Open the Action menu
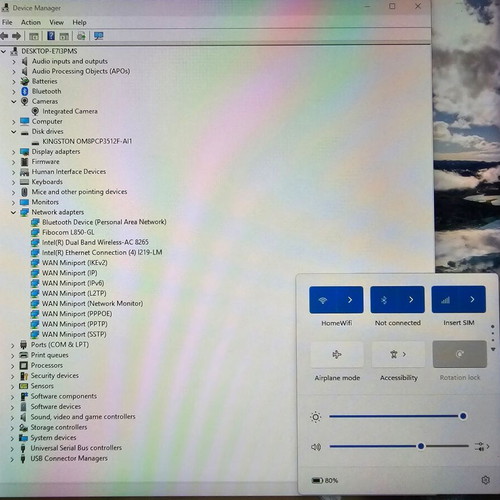 pyautogui.click(x=31, y=22)
